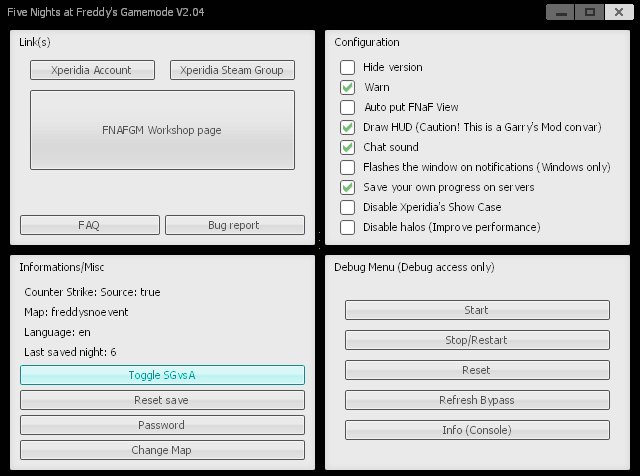Viewport: 640px width, 476px height.
Task: Enable Auto put FNaF View
Action: pos(347,107)
